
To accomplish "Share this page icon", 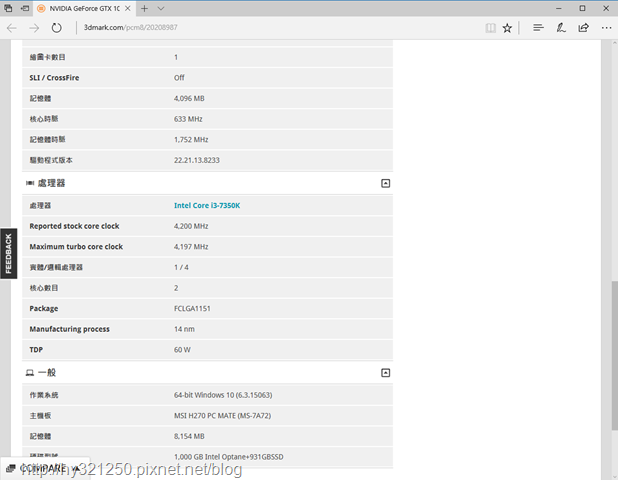I will pos(583,28).
